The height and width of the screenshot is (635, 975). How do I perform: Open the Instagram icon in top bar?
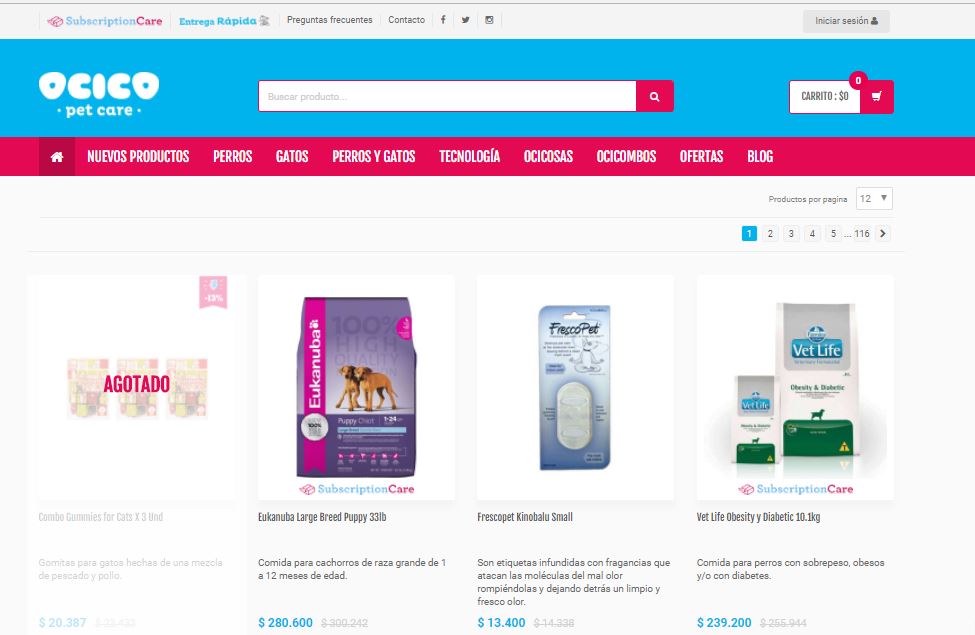489,20
